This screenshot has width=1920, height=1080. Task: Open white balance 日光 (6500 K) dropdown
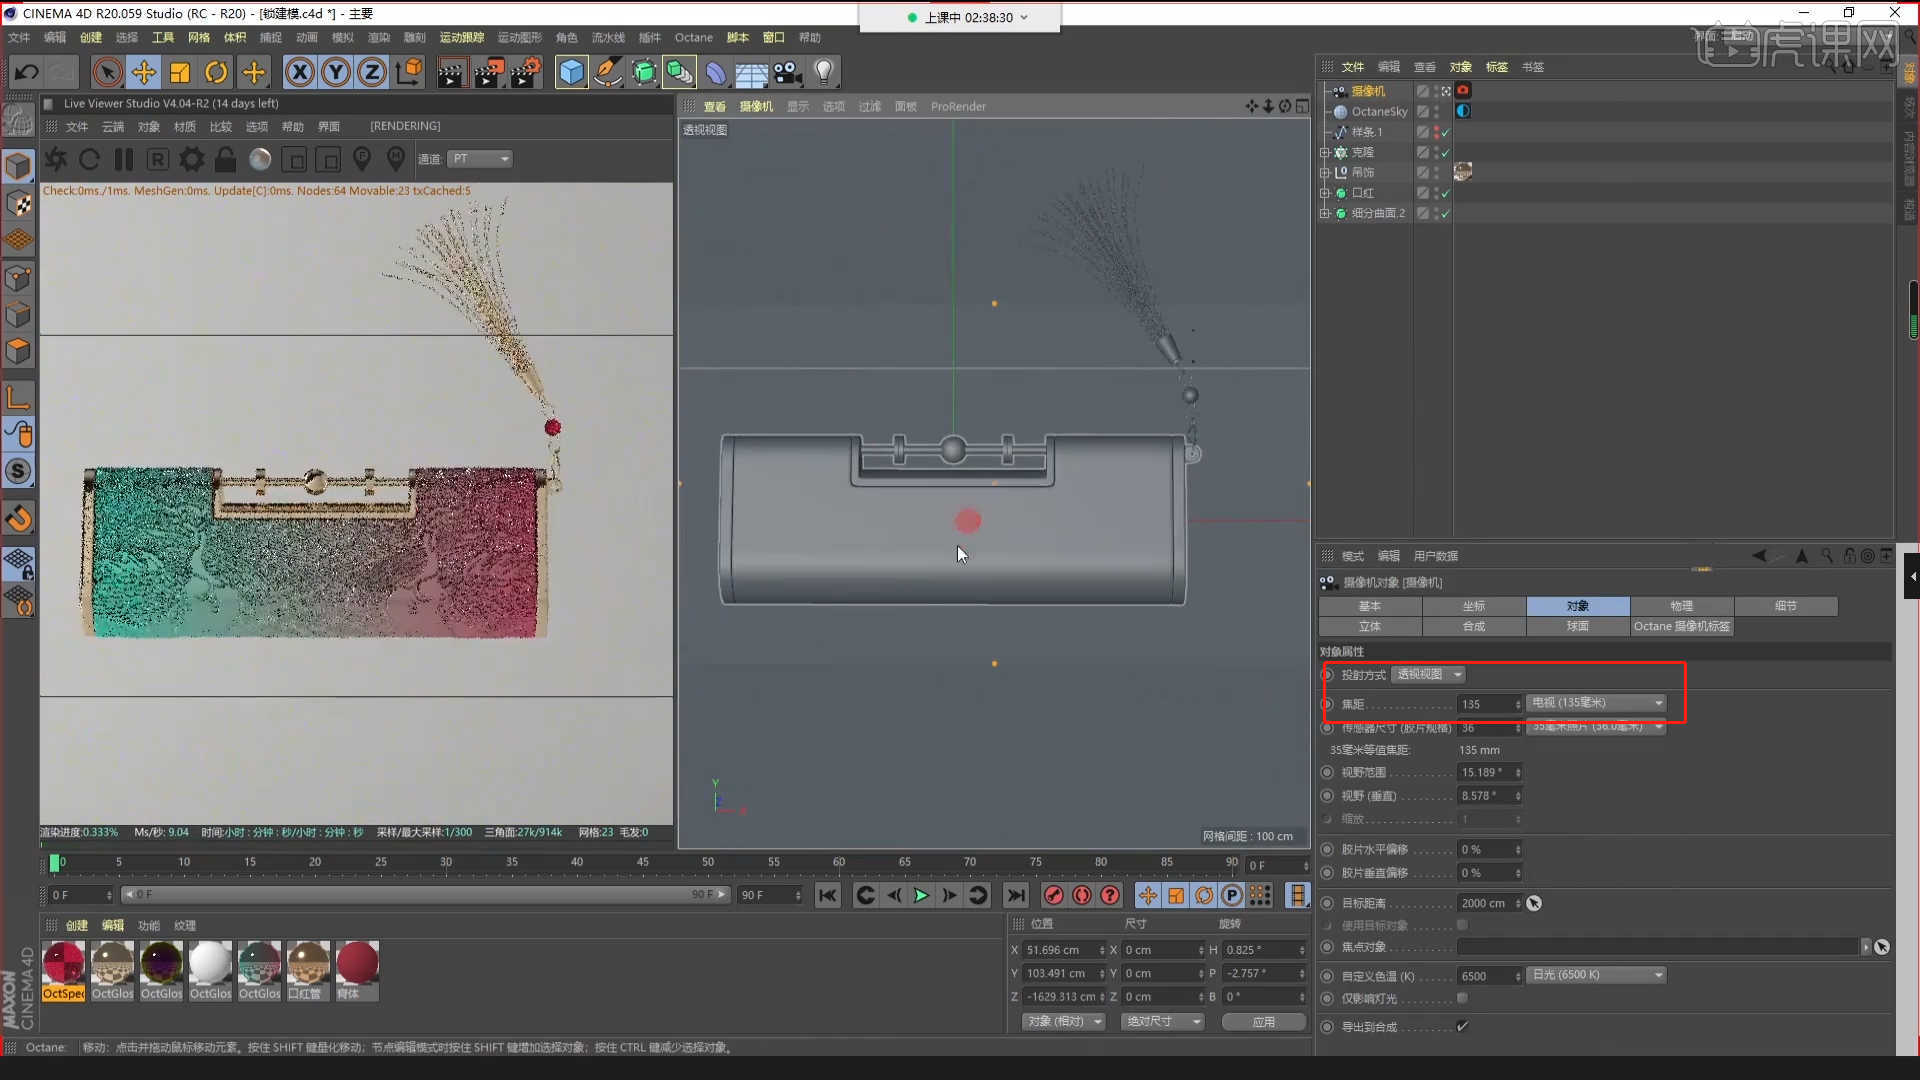[x=1597, y=975]
